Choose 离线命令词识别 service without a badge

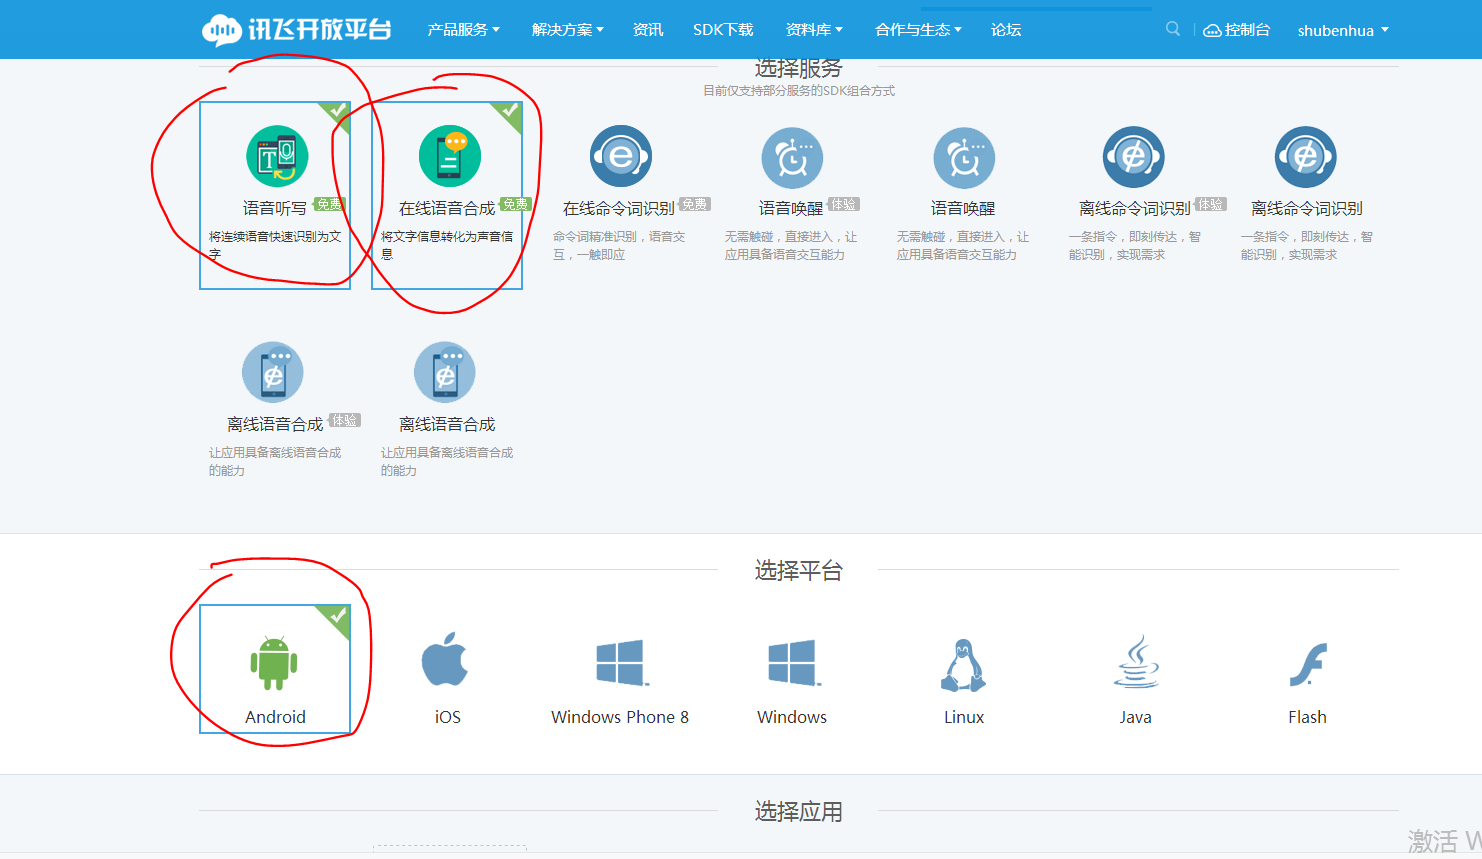pos(1306,157)
